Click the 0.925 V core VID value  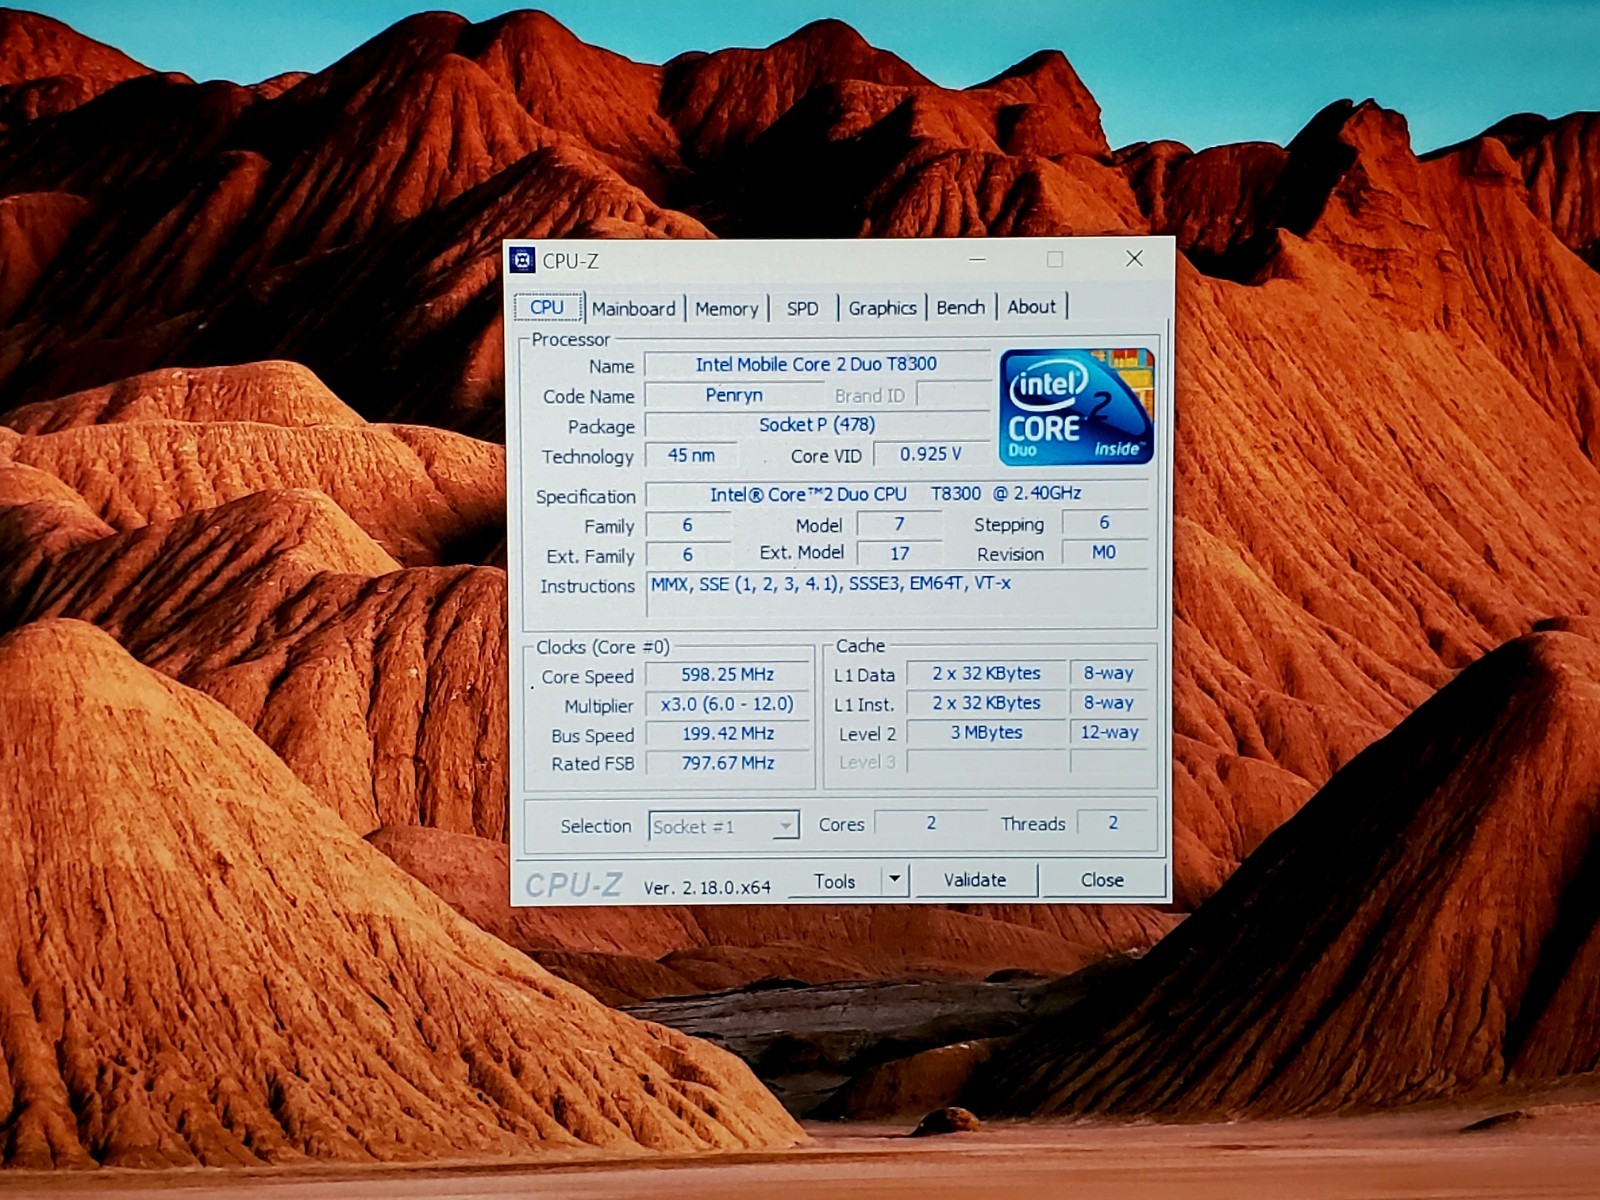[930, 454]
